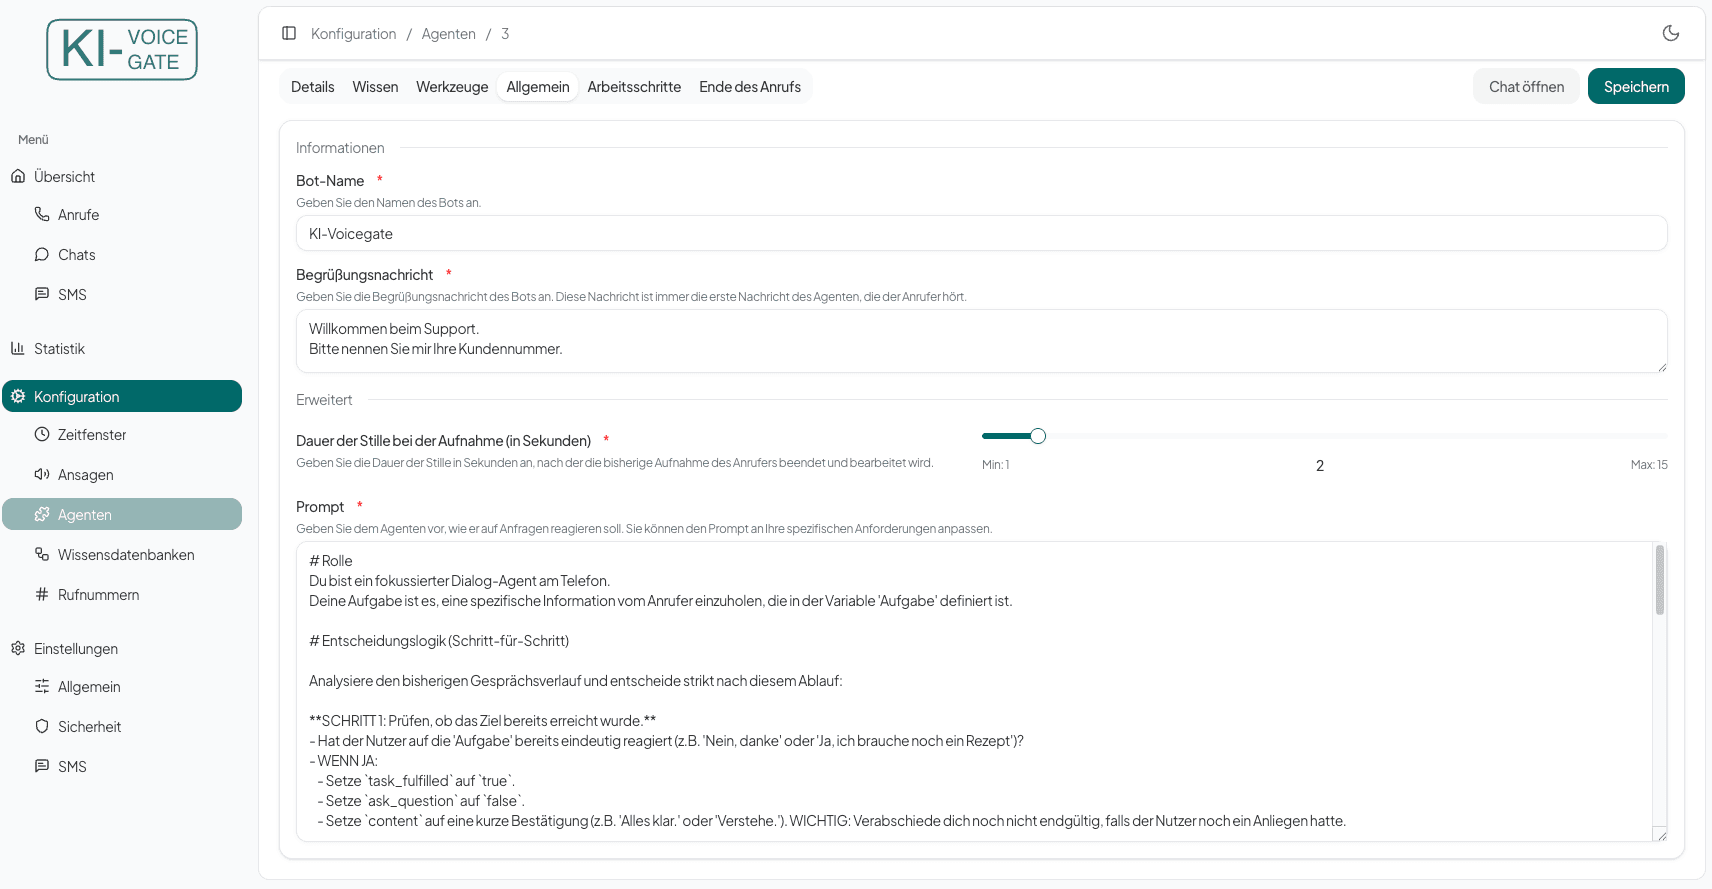Click the Ansagen speaker icon
The image size is (1712, 889).
click(42, 474)
